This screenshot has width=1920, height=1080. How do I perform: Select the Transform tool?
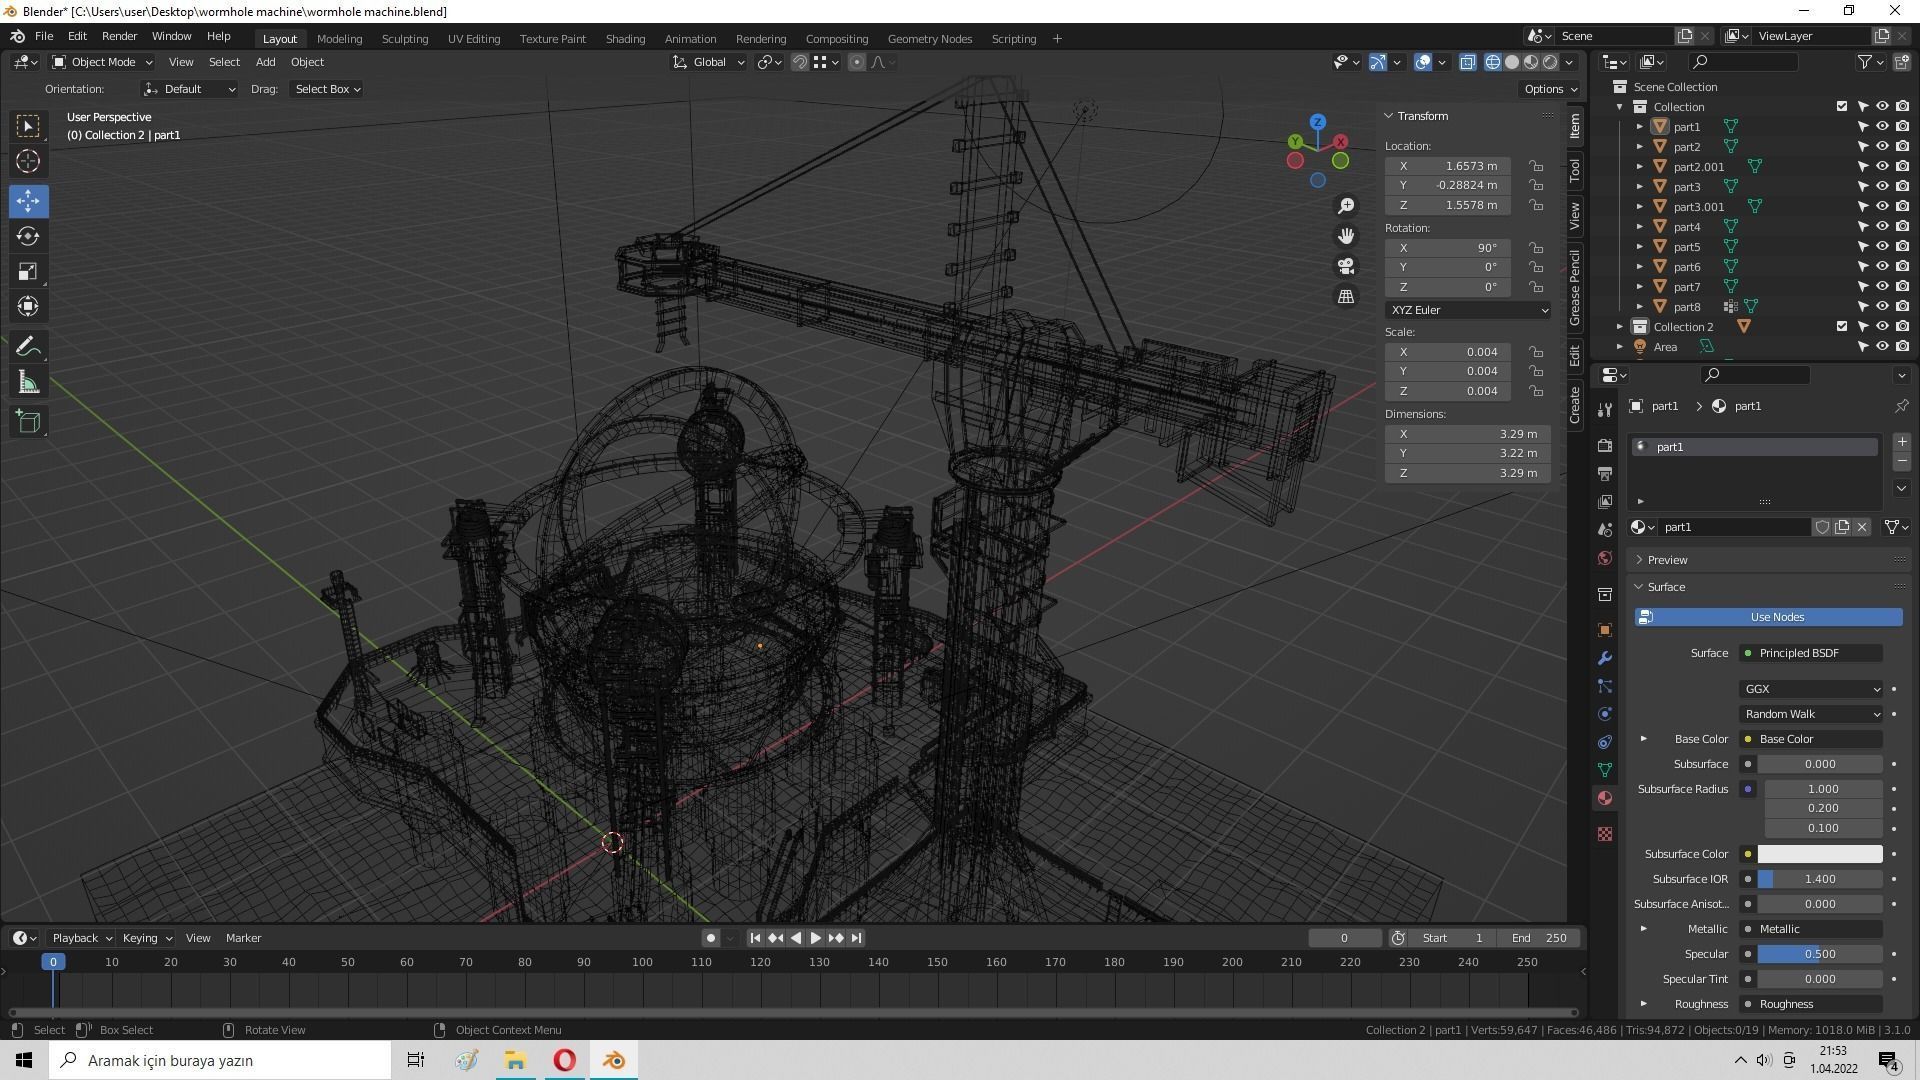pyautogui.click(x=28, y=307)
